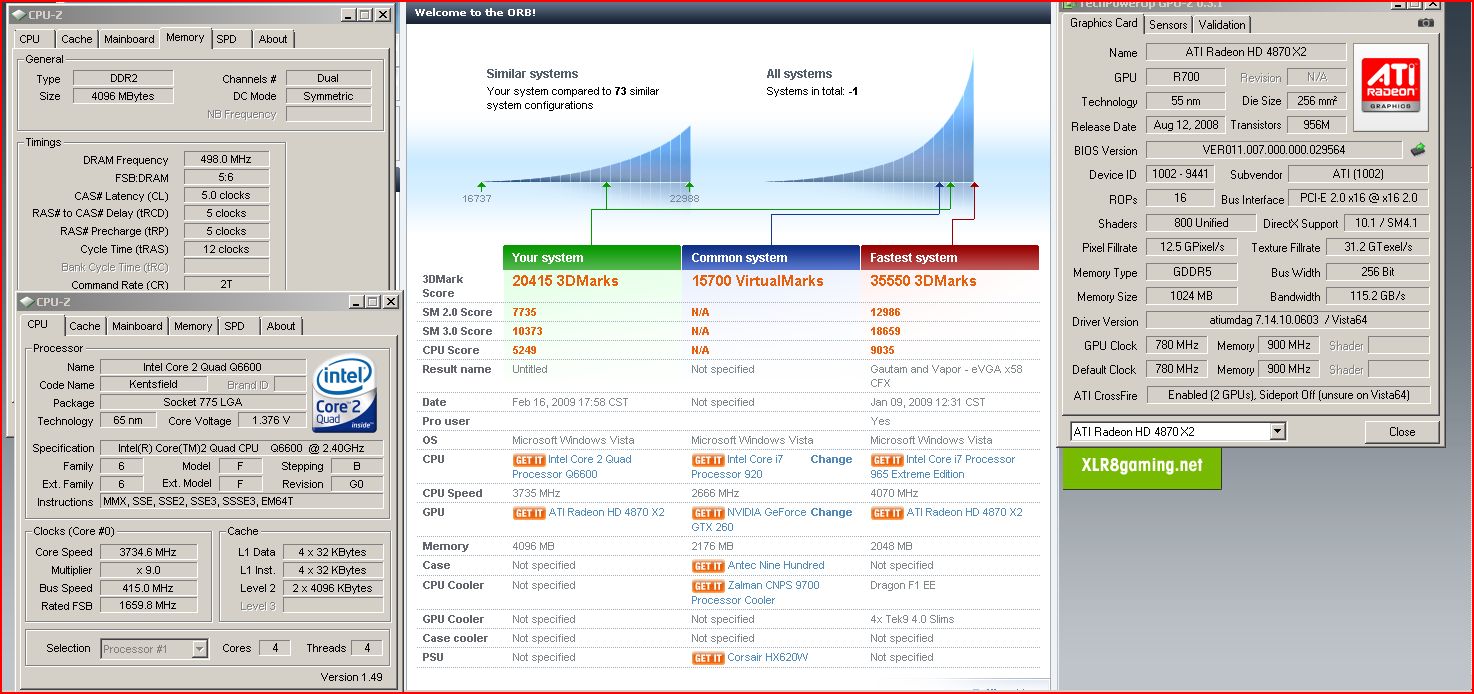Click GET IT badge for Your system GPU

pyautogui.click(x=529, y=513)
